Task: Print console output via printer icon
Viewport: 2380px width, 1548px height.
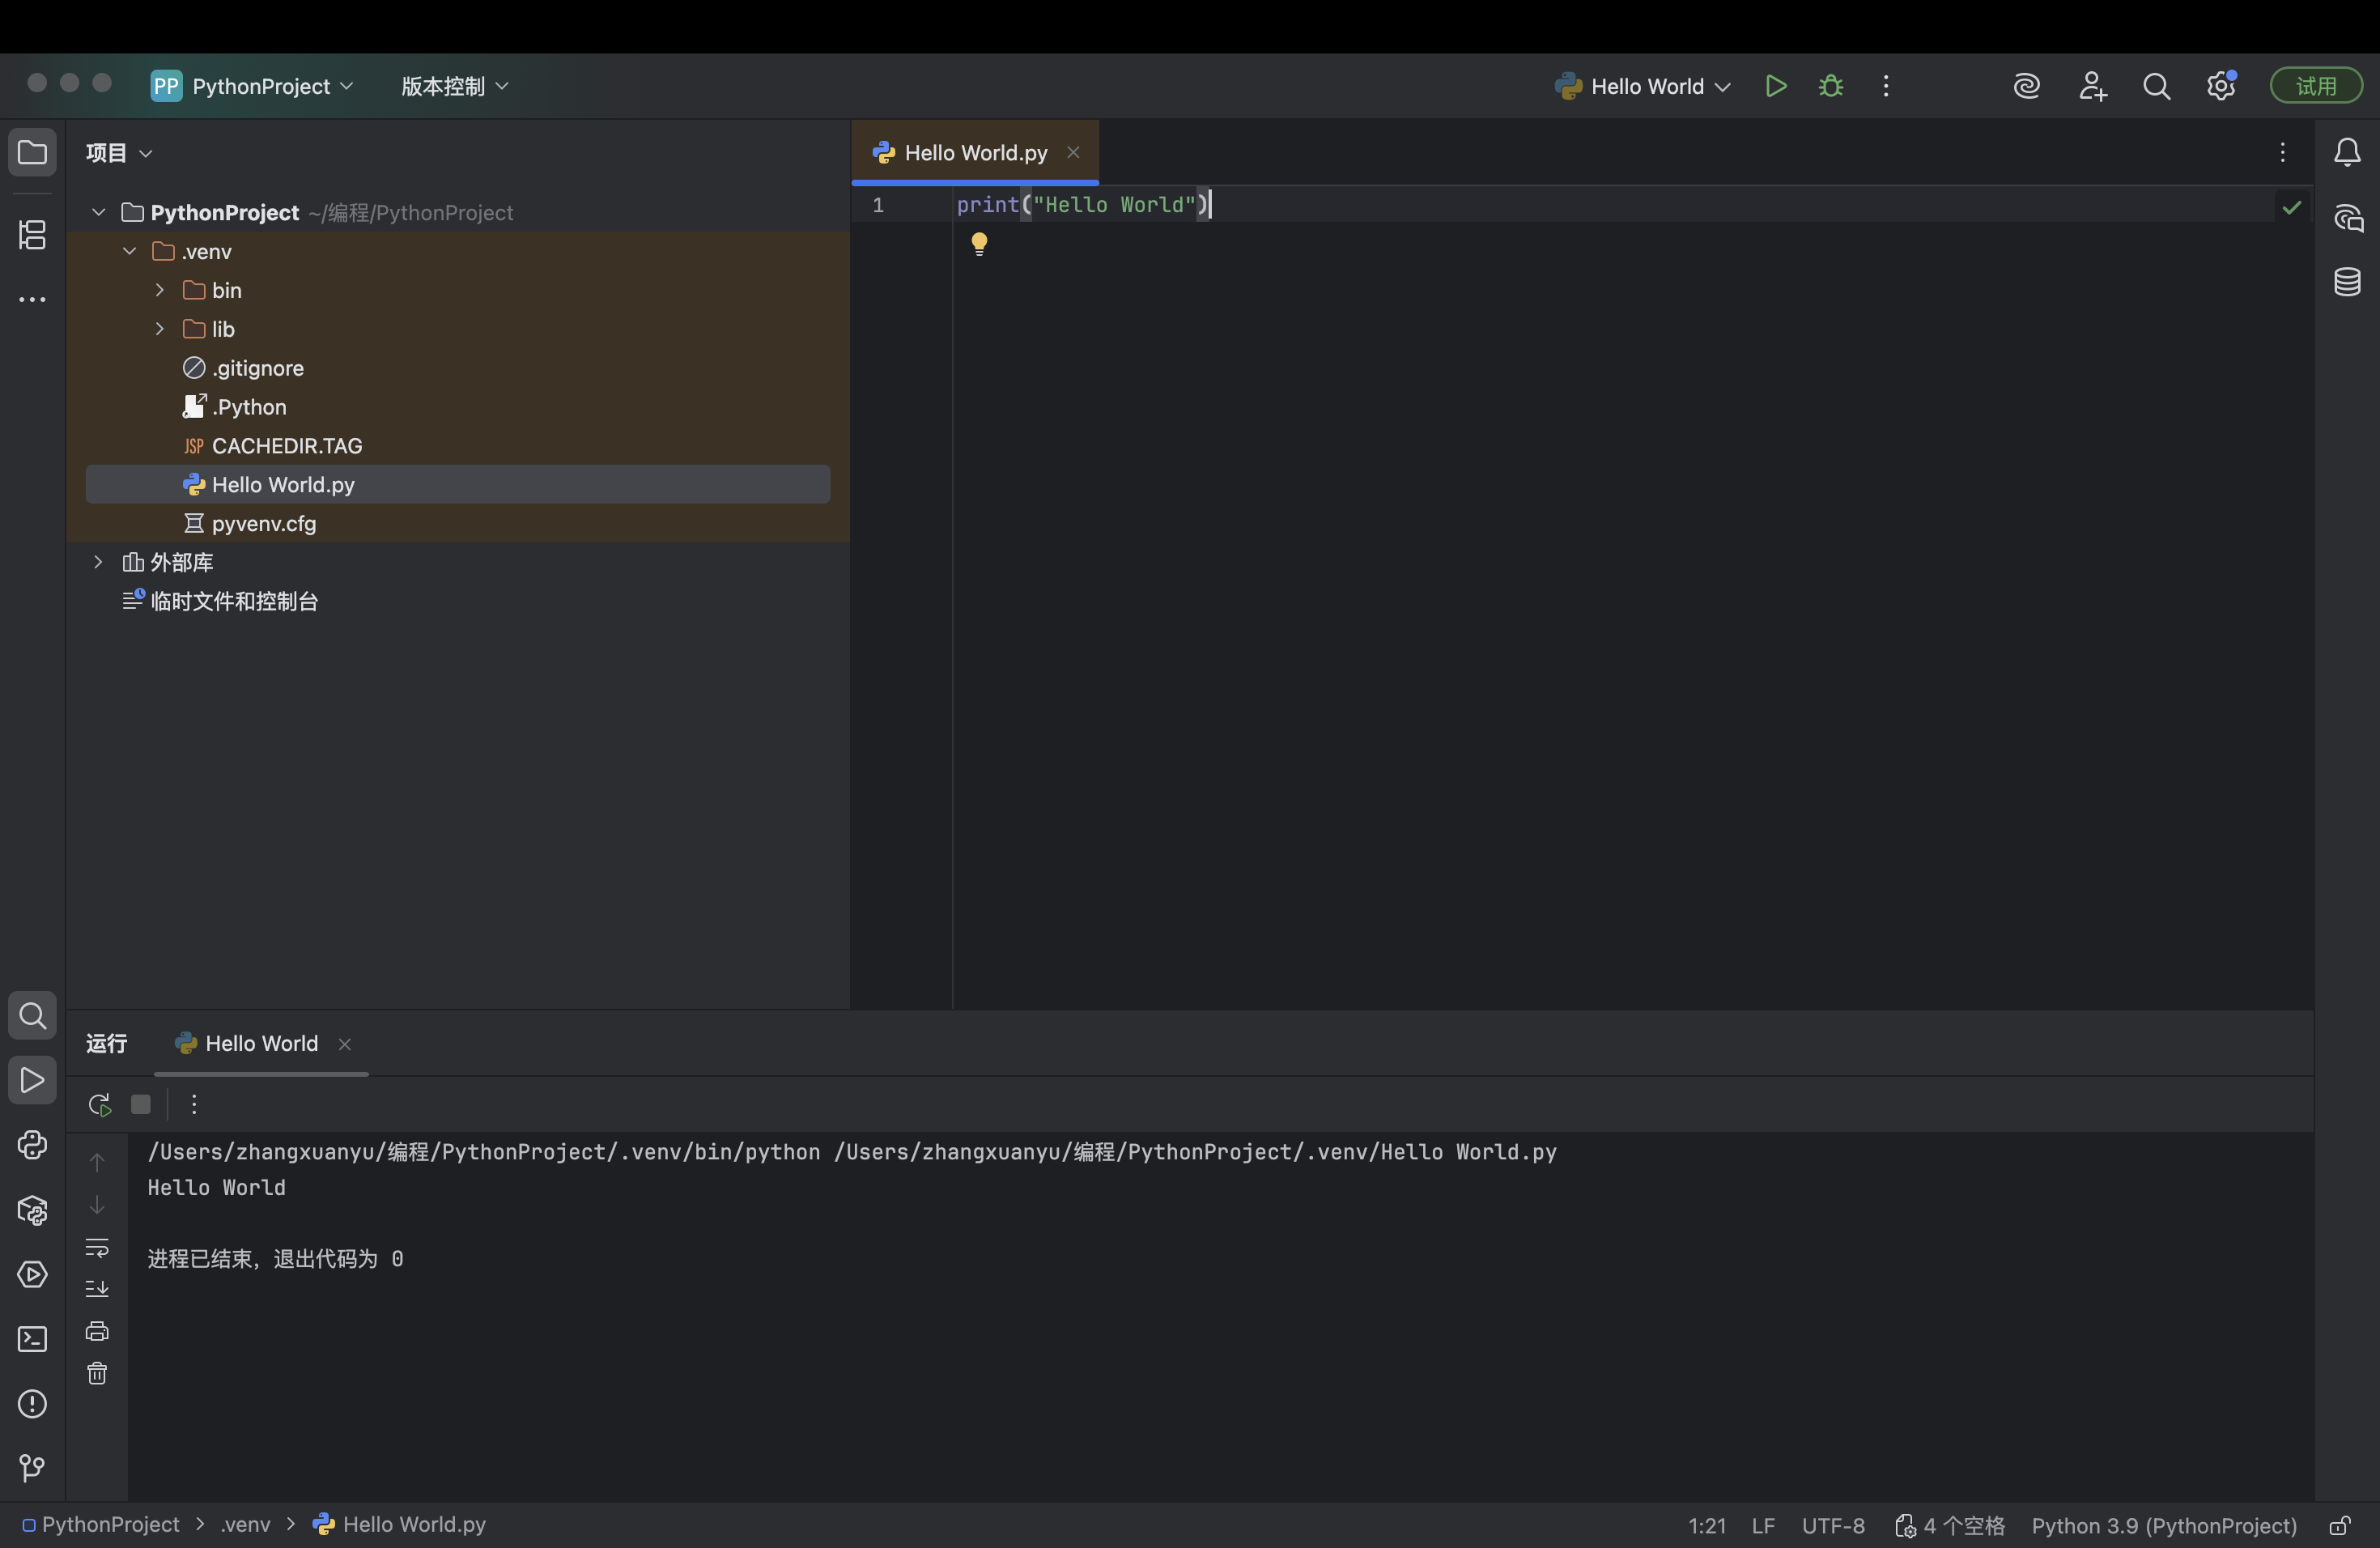Action: tap(97, 1330)
